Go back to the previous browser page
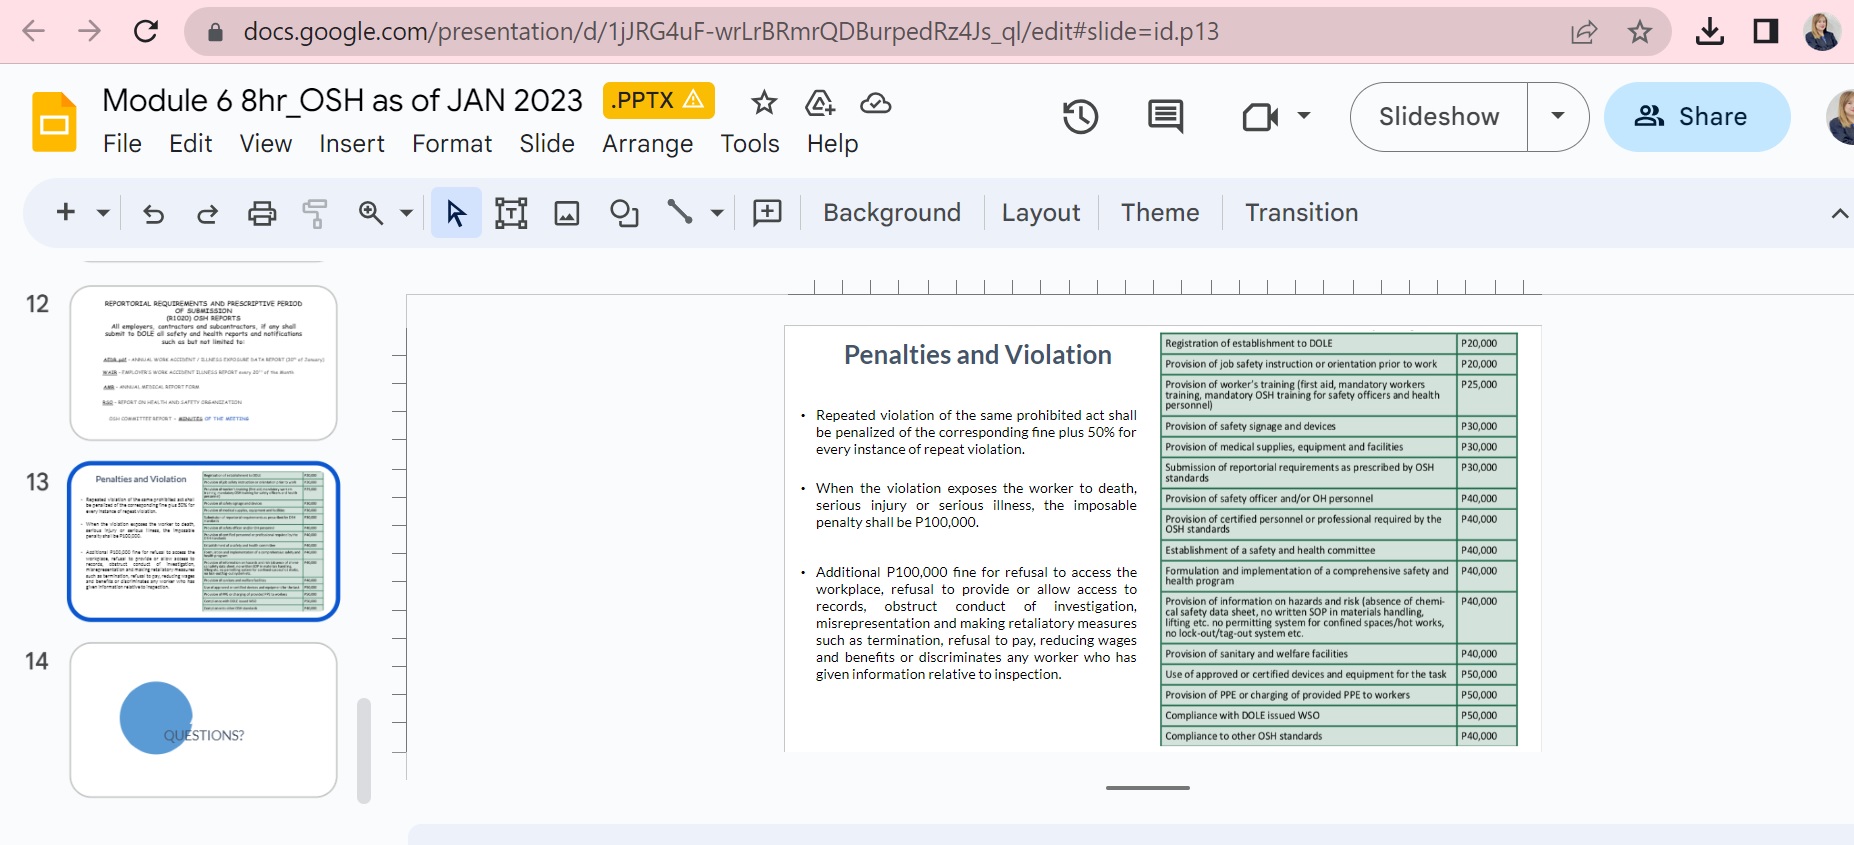Image resolution: width=1854 pixels, height=845 pixels. [x=34, y=31]
